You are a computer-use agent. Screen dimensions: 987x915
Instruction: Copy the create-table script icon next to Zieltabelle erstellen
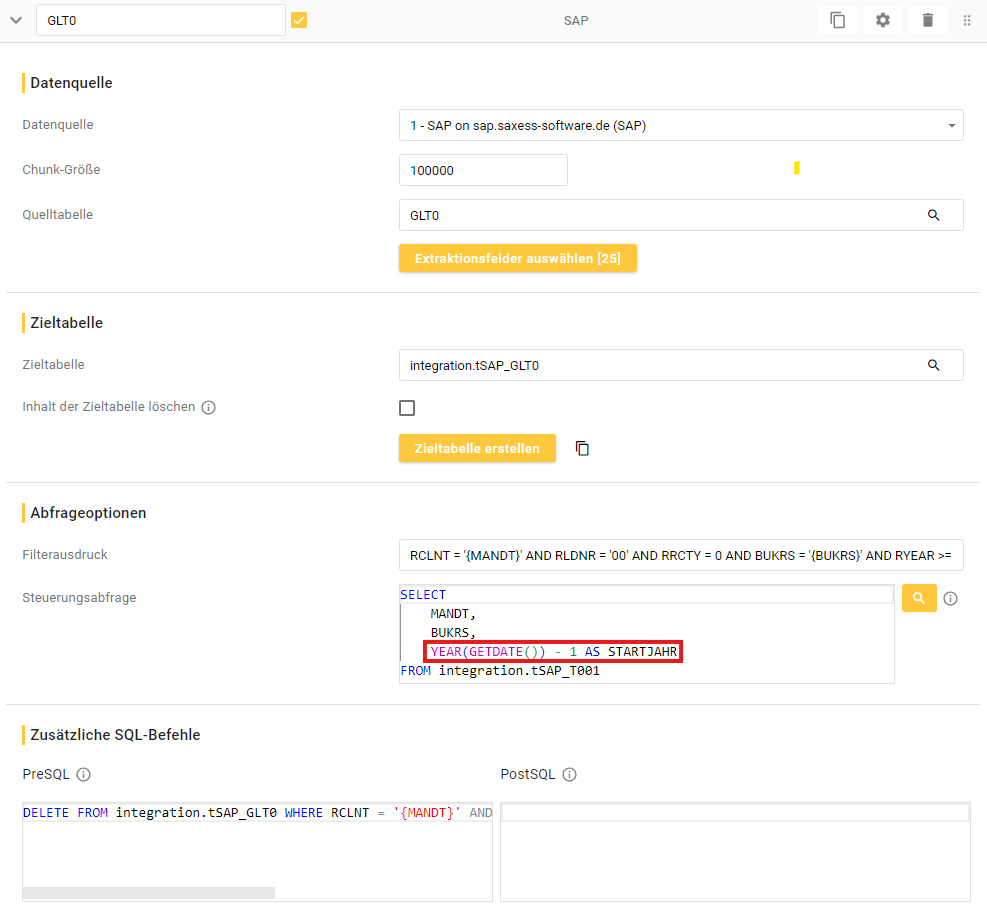582,449
